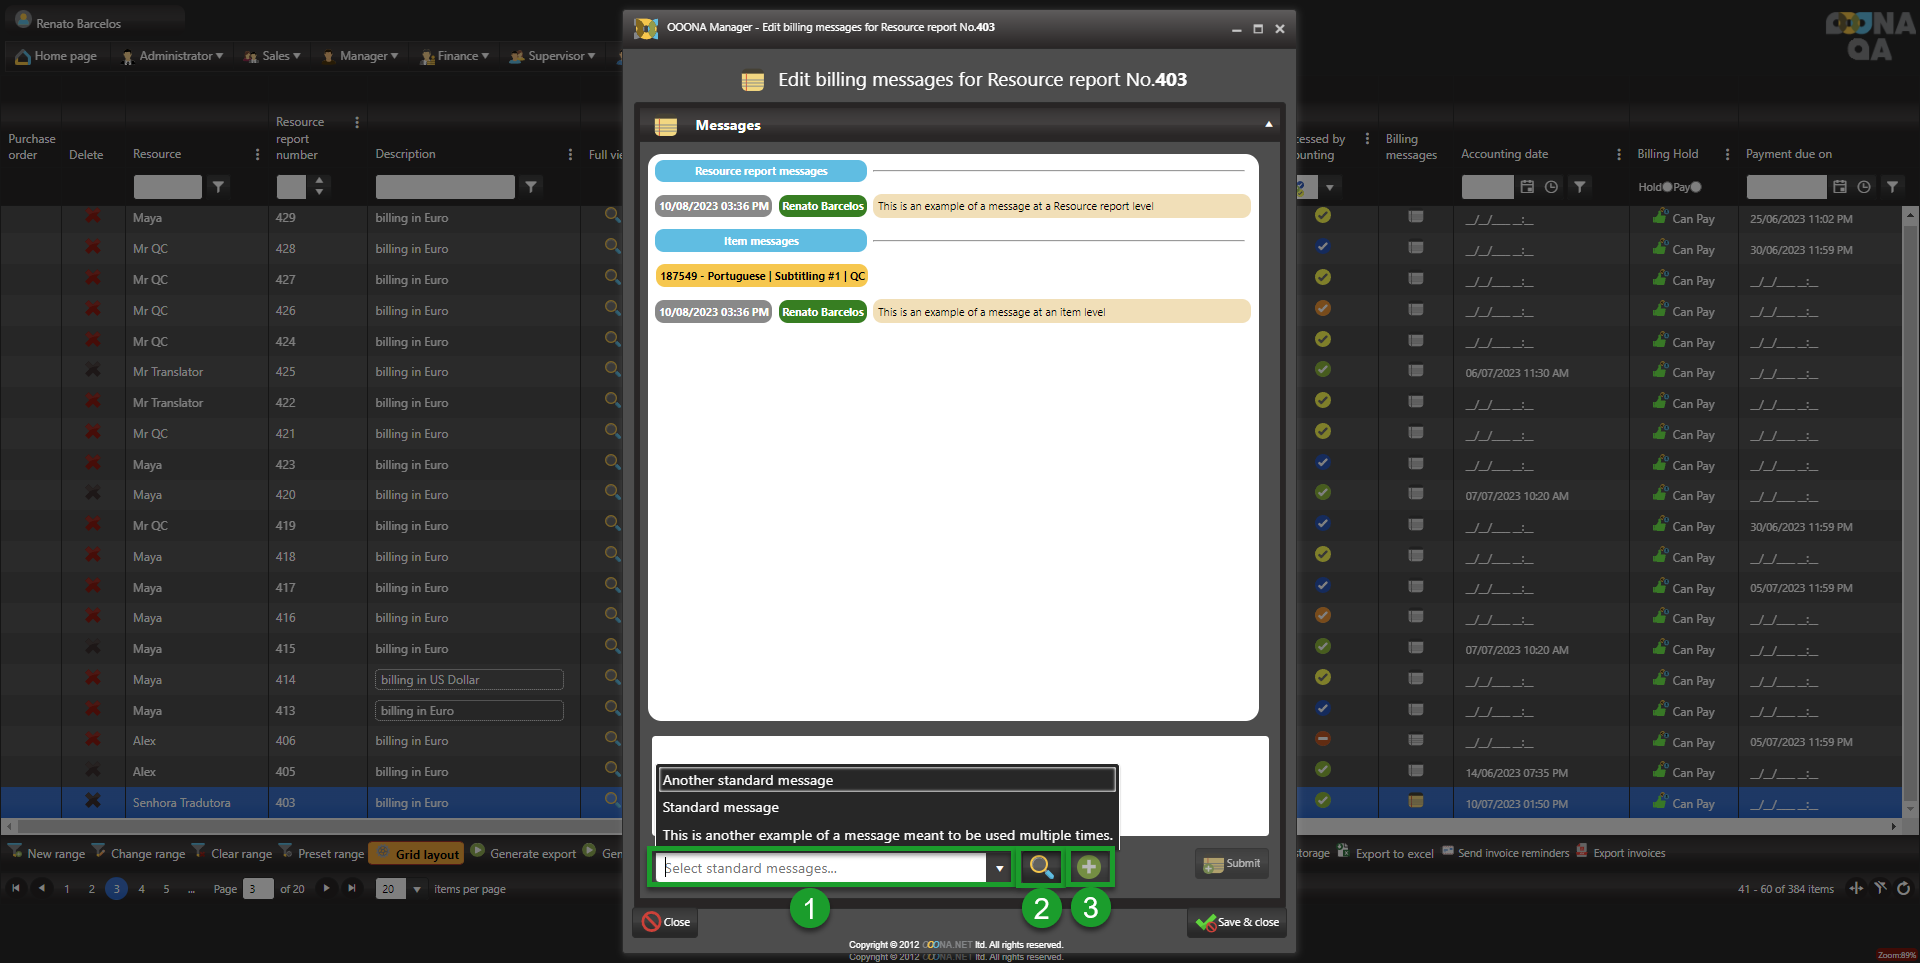Open the standard messages dropdown arrow
The width and height of the screenshot is (1920, 963).
tap(999, 868)
